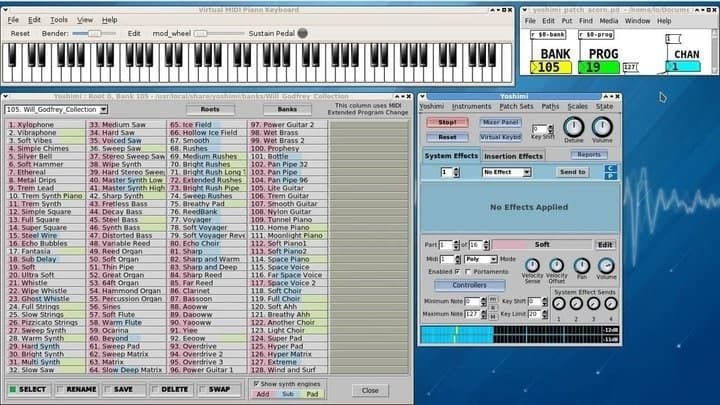Click the Soft instrument name field

(x=542, y=245)
